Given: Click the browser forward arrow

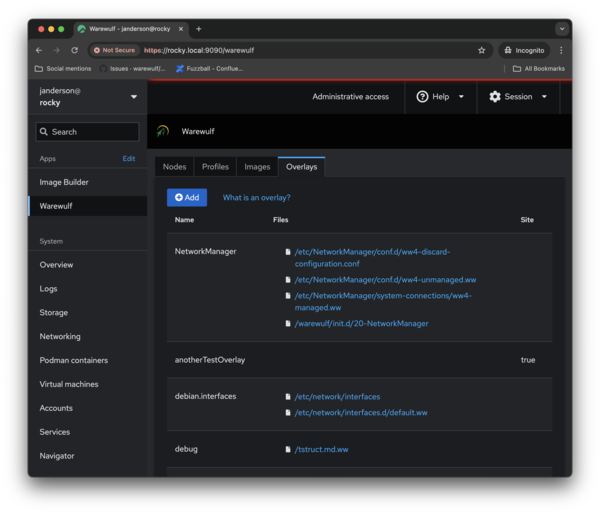Looking at the screenshot, I should point(57,50).
